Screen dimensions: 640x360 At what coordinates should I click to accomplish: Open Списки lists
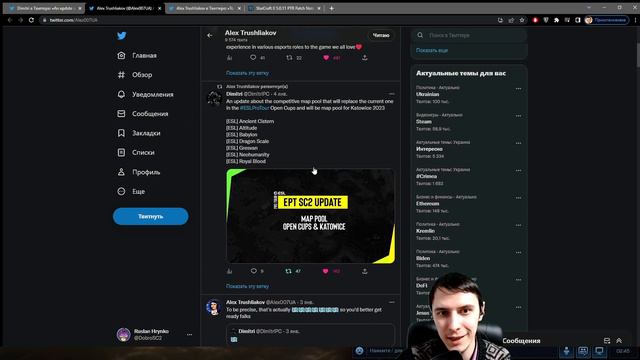pyautogui.click(x=136, y=152)
